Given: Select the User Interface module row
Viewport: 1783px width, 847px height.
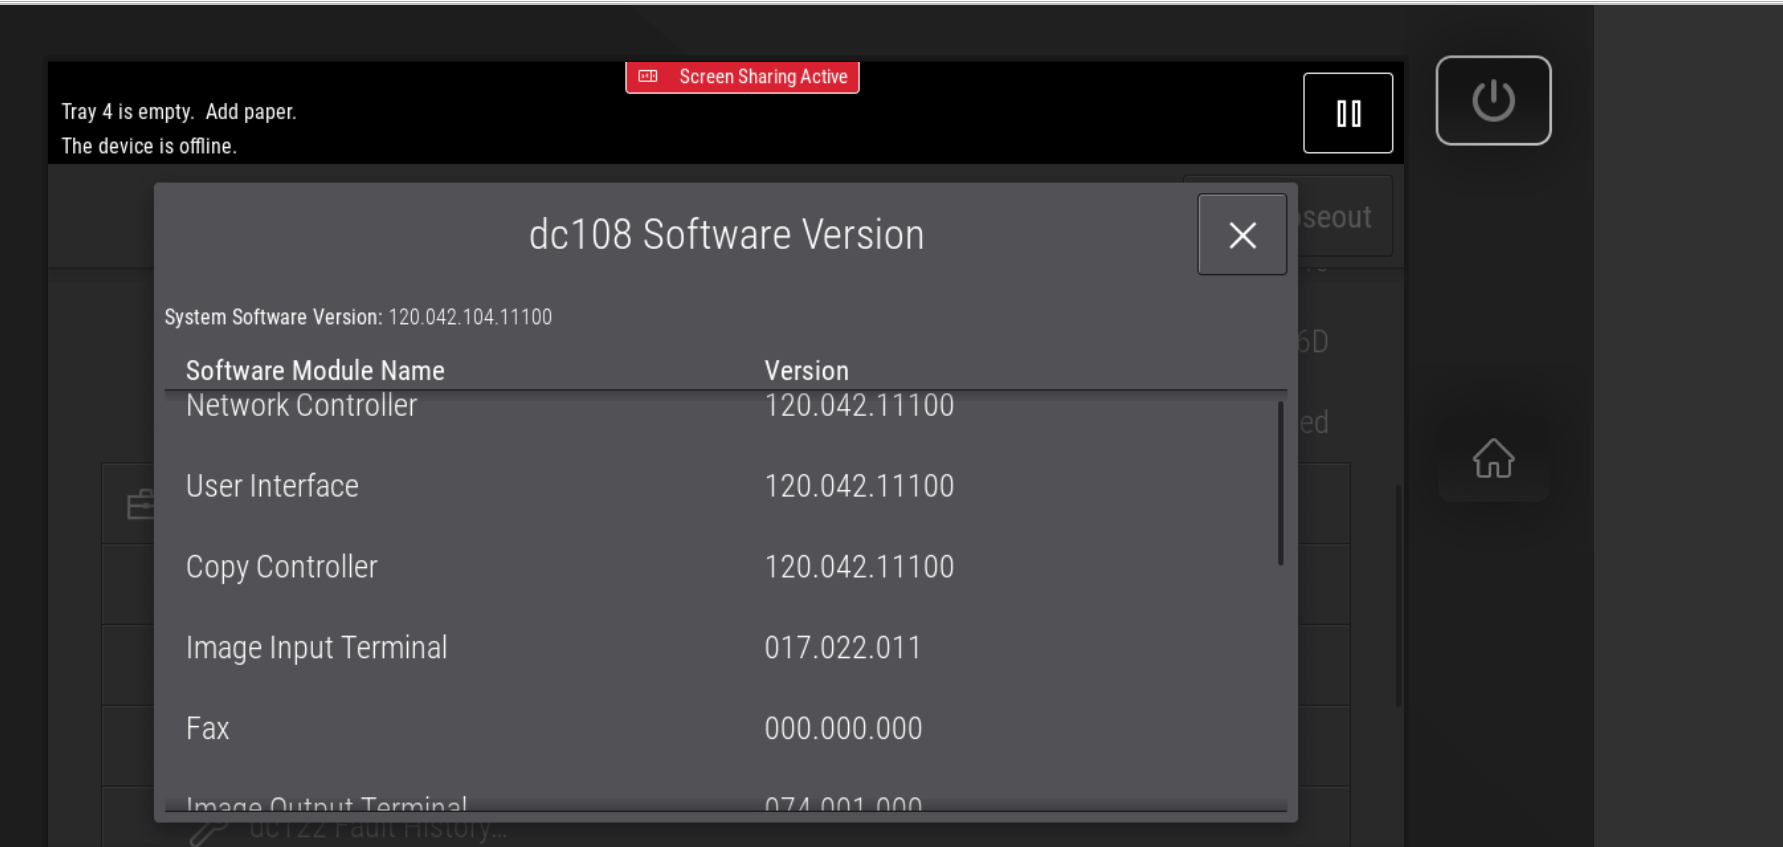Looking at the screenshot, I should 272,486.
